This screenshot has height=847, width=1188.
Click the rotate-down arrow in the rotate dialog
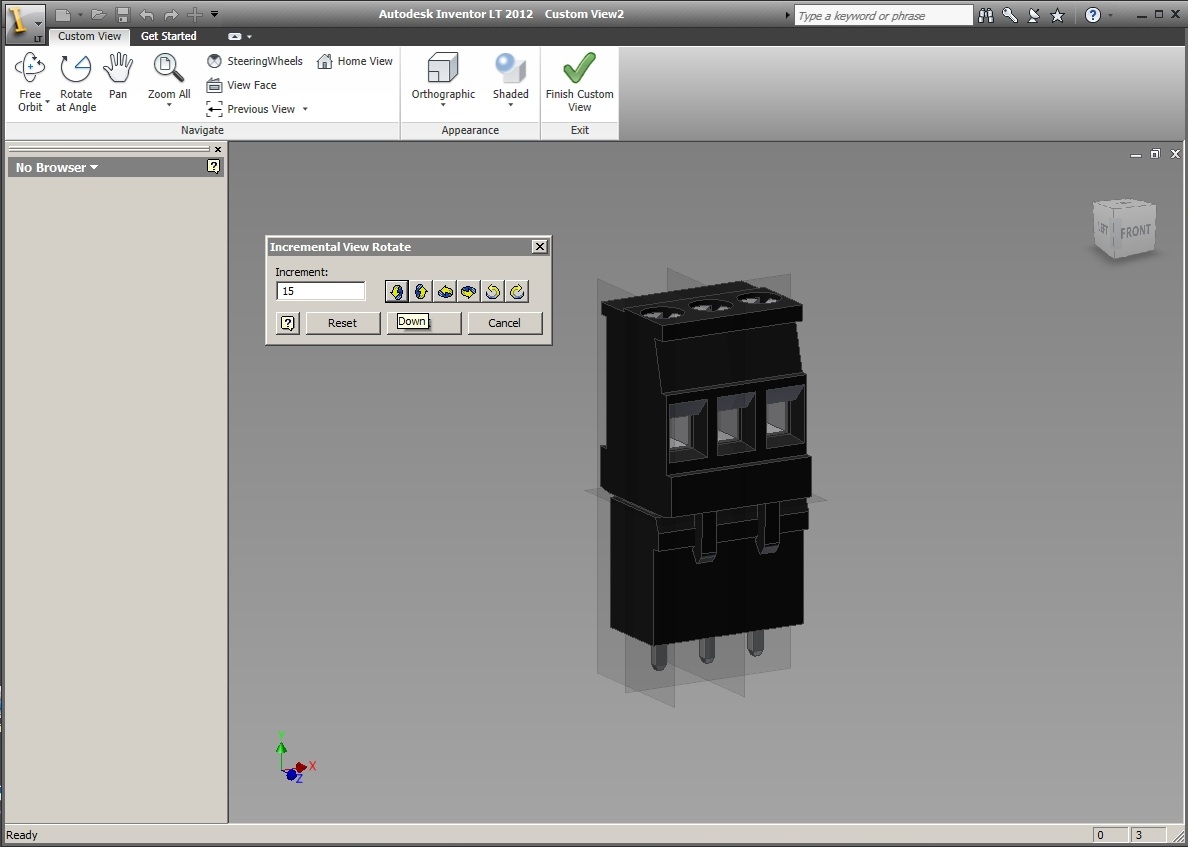tap(397, 291)
